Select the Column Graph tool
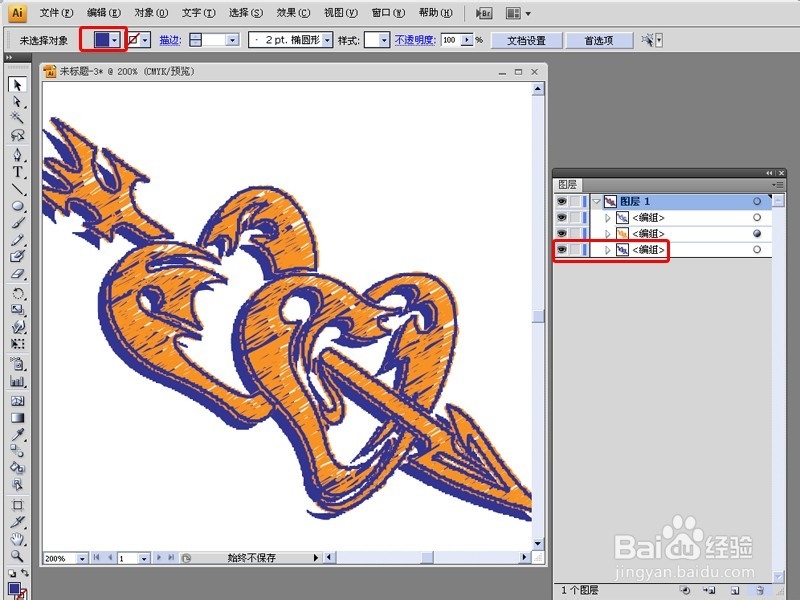800x600 pixels. pos(17,381)
